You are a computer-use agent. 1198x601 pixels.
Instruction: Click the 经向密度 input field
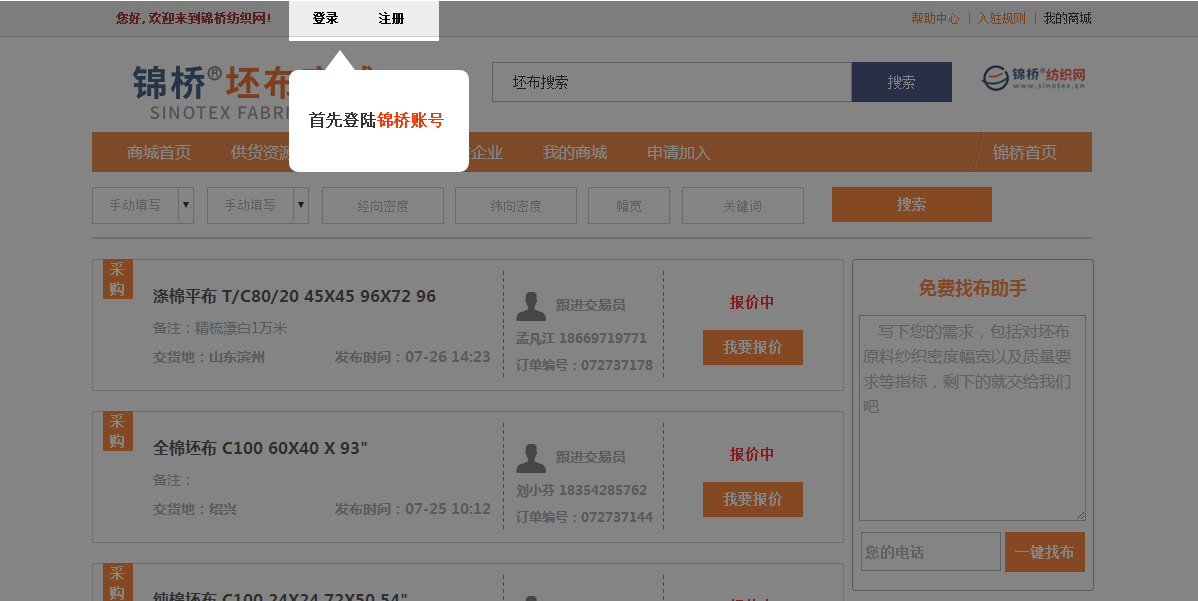point(382,206)
